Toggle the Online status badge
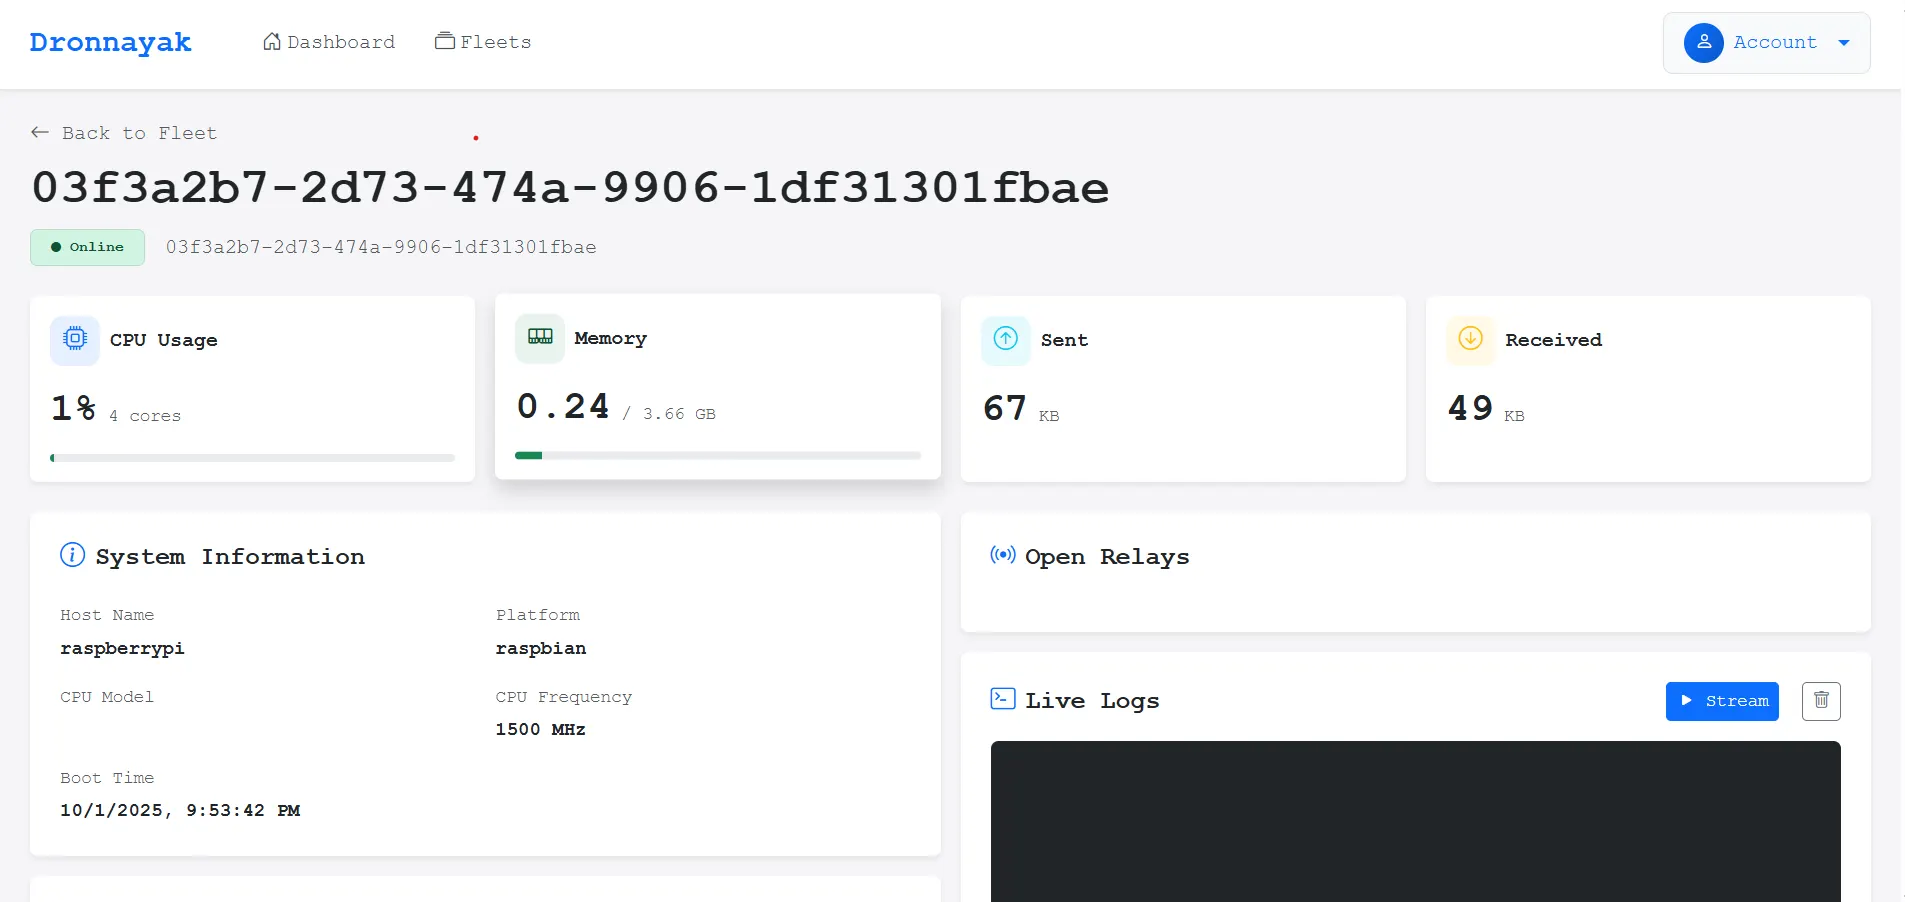This screenshot has width=1905, height=902. pos(87,247)
